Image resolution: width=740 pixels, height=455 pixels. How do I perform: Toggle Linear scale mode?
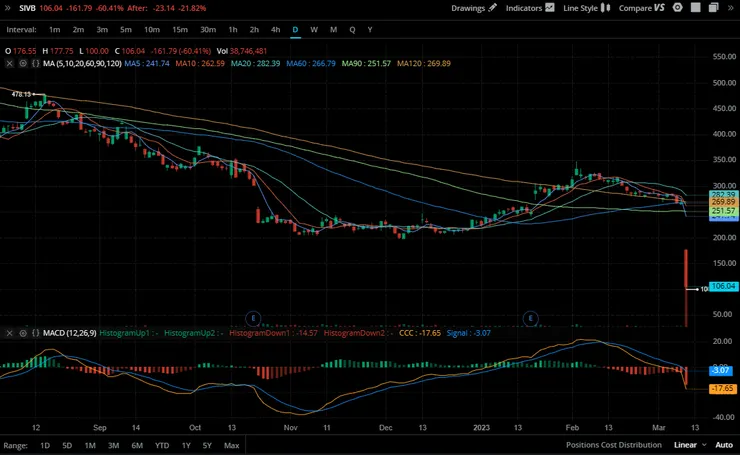pyautogui.click(x=685, y=445)
